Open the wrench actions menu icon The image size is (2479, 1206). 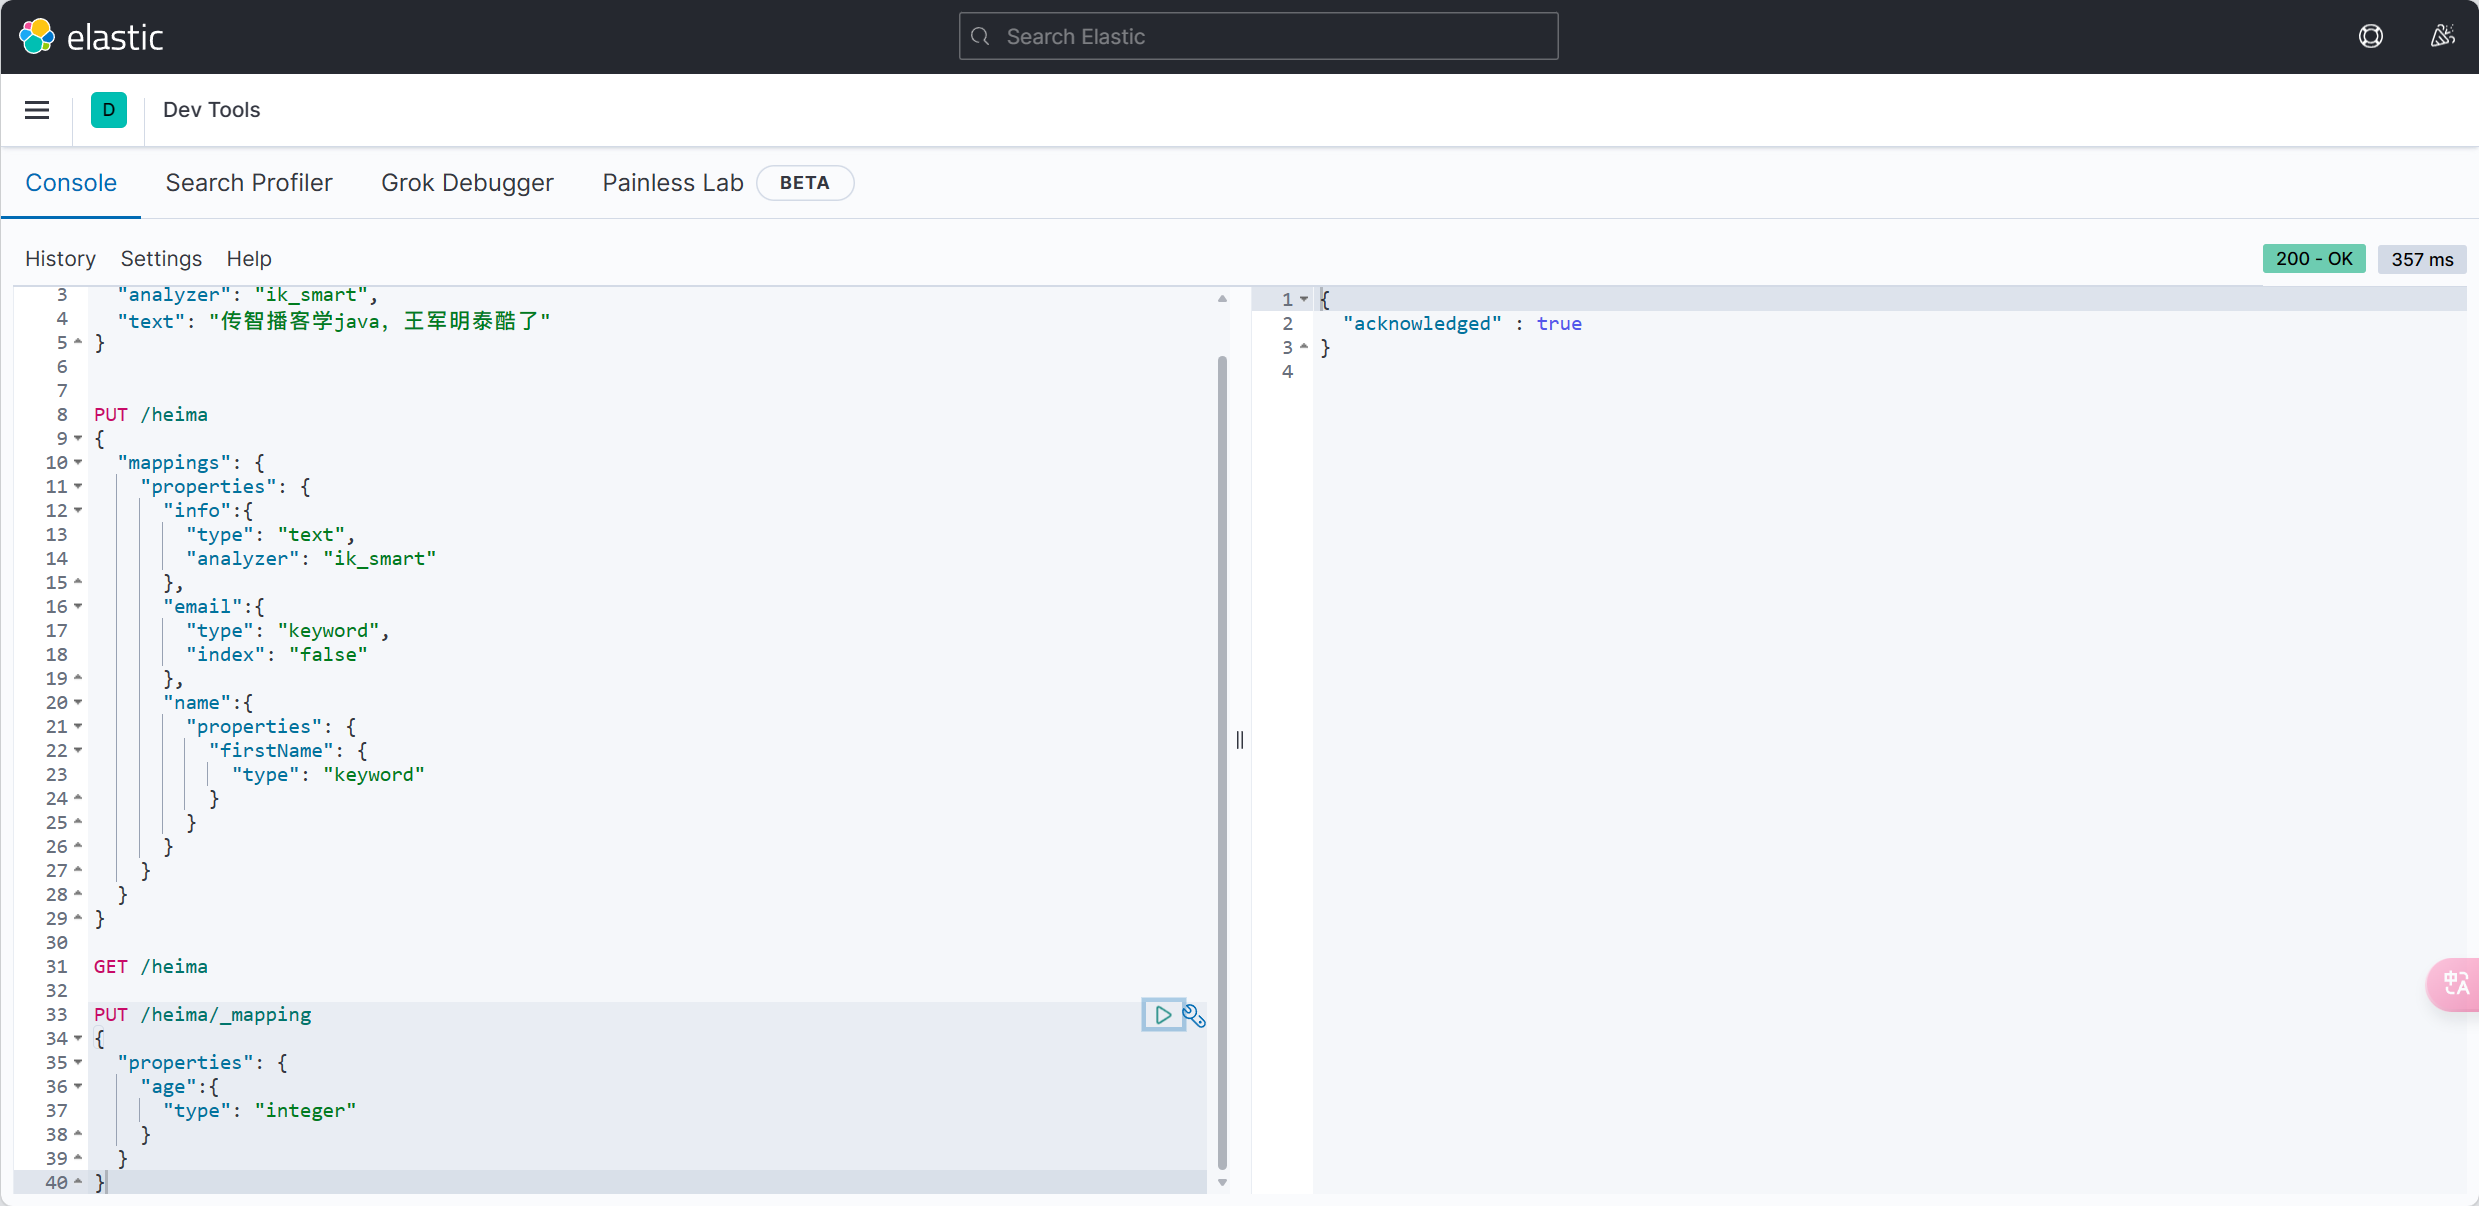[x=1194, y=1016]
